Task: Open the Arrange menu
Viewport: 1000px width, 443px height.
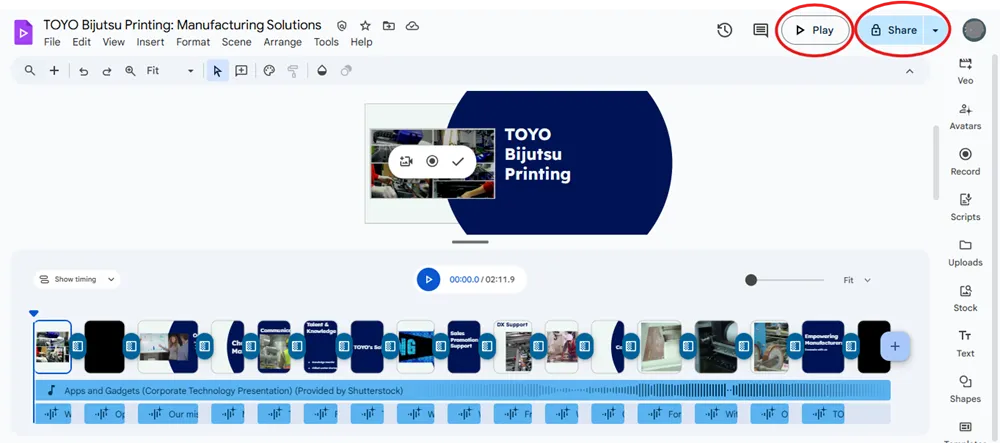Action: pos(282,42)
